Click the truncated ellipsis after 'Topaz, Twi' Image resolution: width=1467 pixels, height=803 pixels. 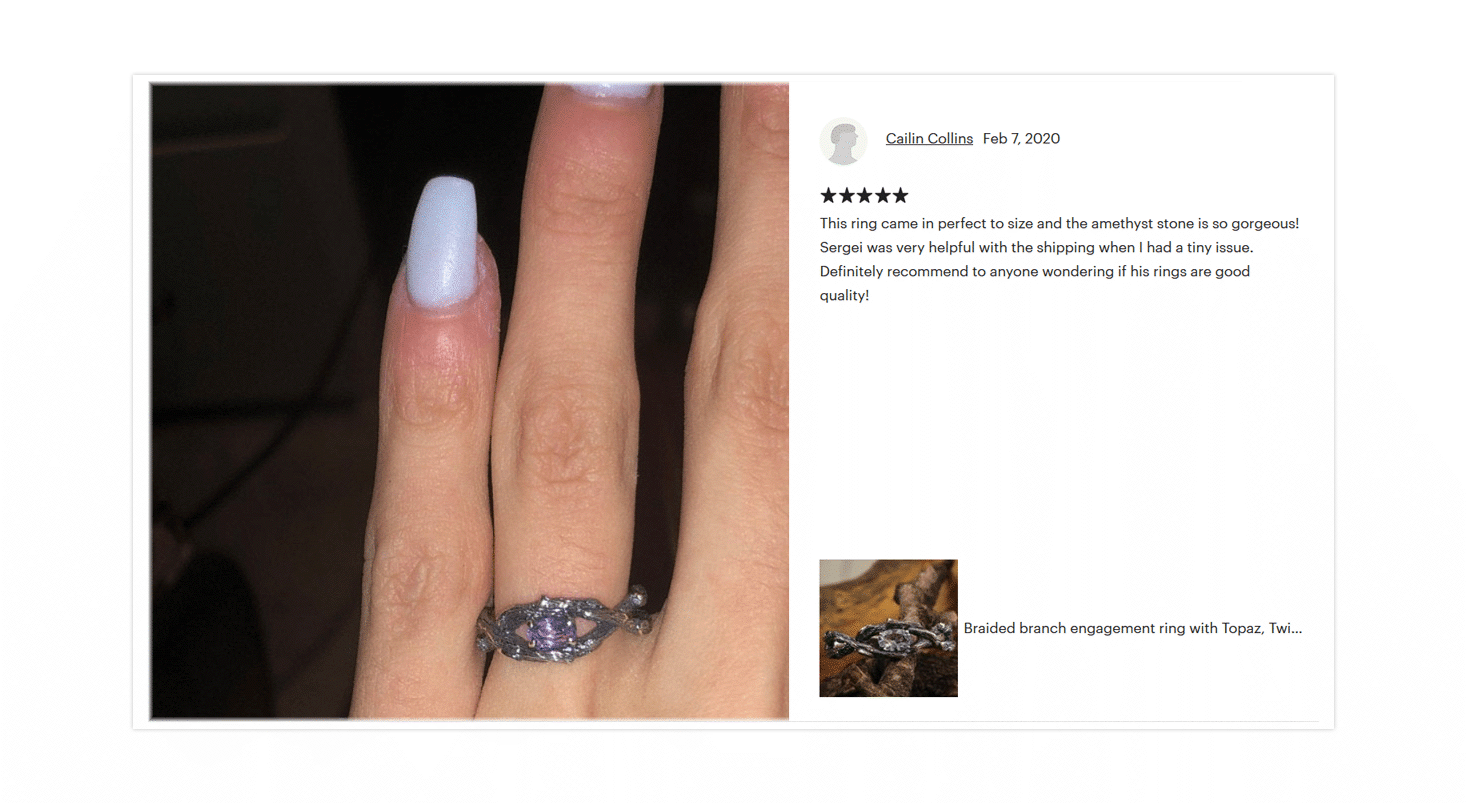coord(1296,629)
